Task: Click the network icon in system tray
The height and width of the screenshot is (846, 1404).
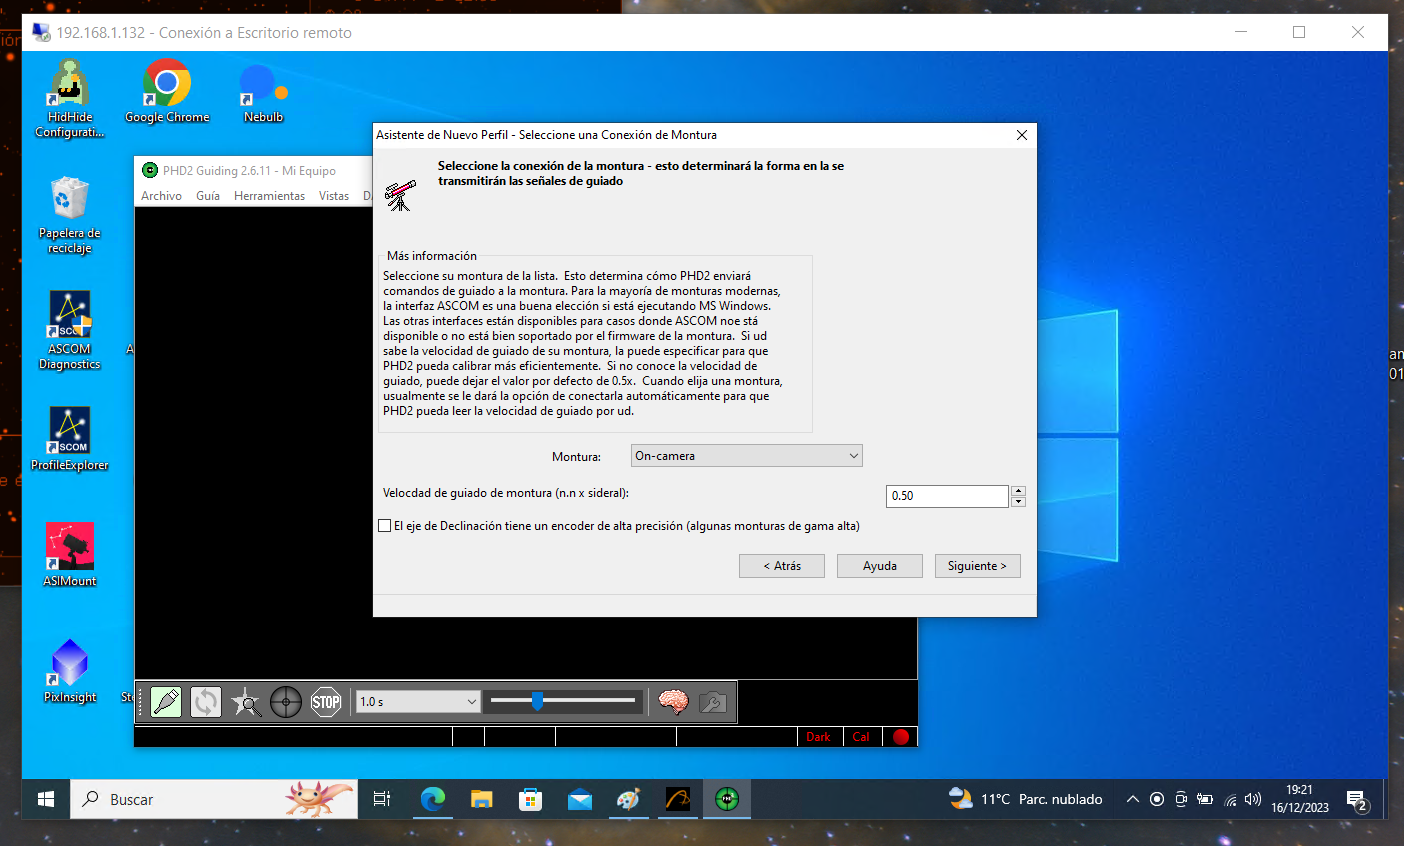Action: [1230, 799]
